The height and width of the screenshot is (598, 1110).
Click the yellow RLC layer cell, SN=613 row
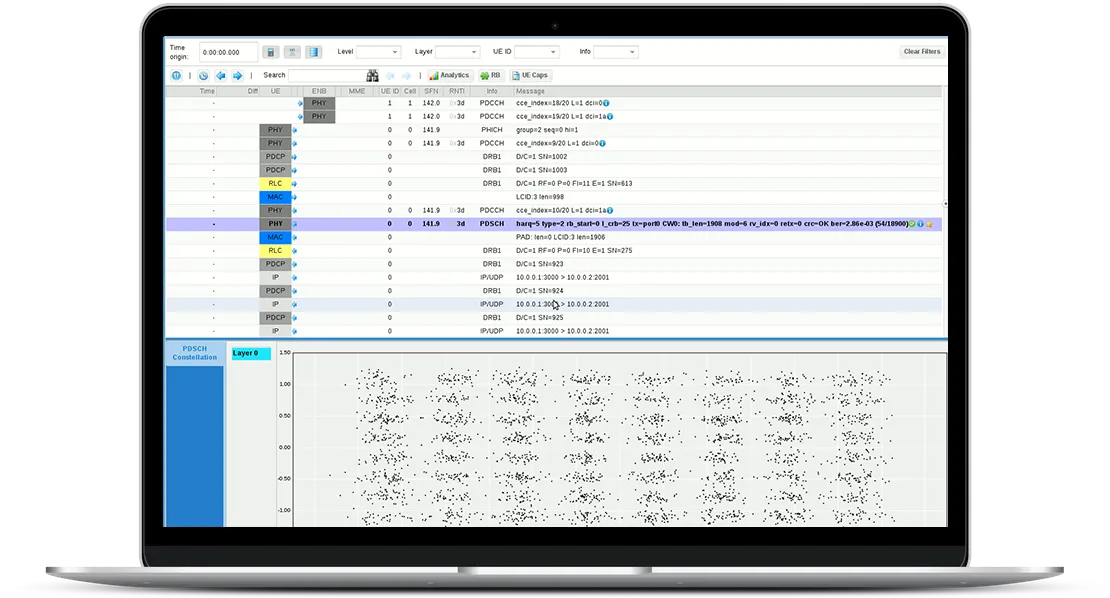click(275, 184)
